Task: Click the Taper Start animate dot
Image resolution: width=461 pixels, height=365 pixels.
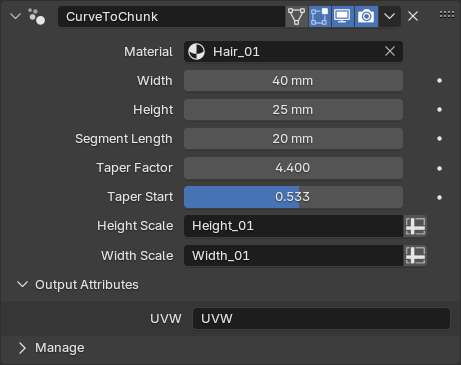Action: pos(439,198)
